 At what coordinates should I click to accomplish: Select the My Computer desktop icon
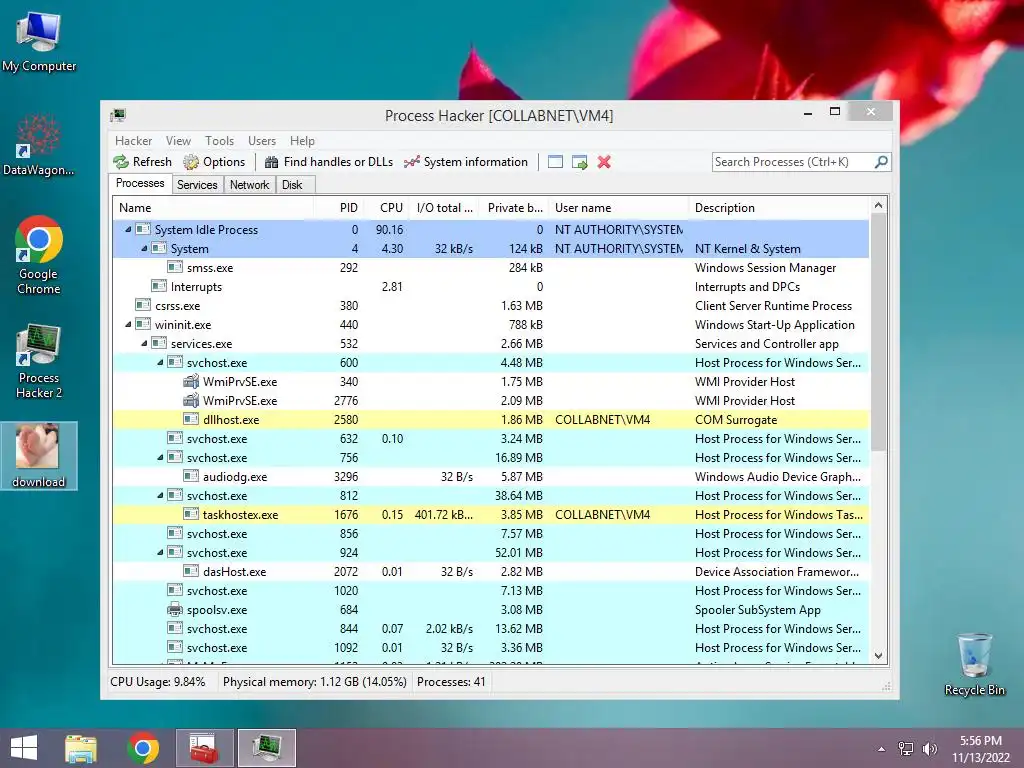[39, 42]
